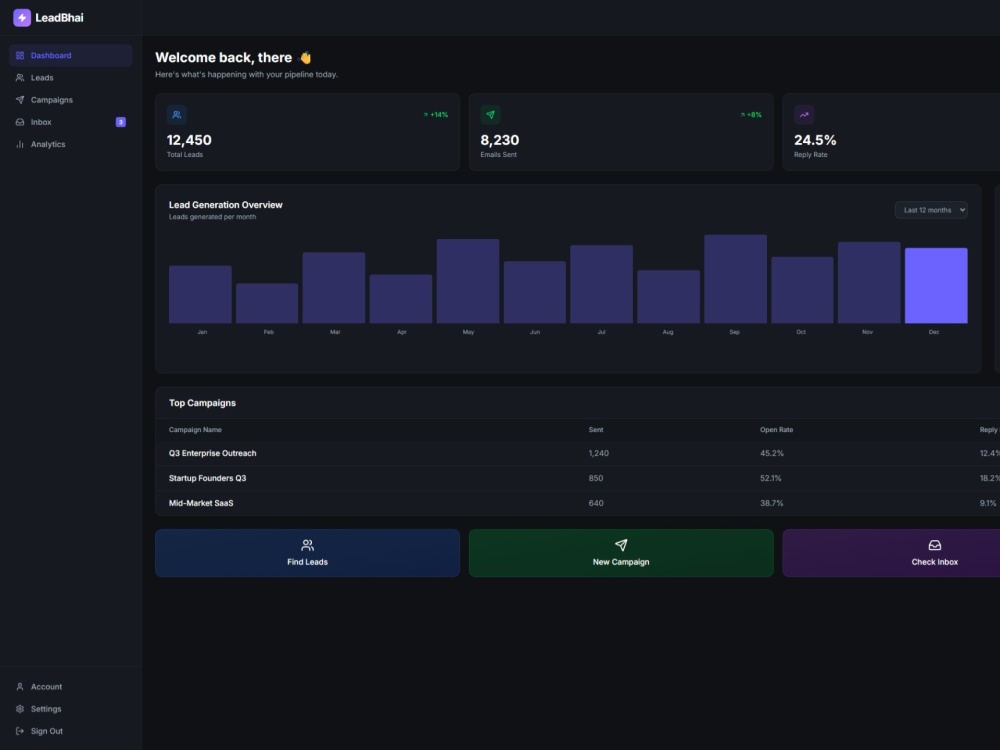This screenshot has width=1000, height=750.
Task: Click the Leads people icon in sidebar
Action: tap(20, 78)
